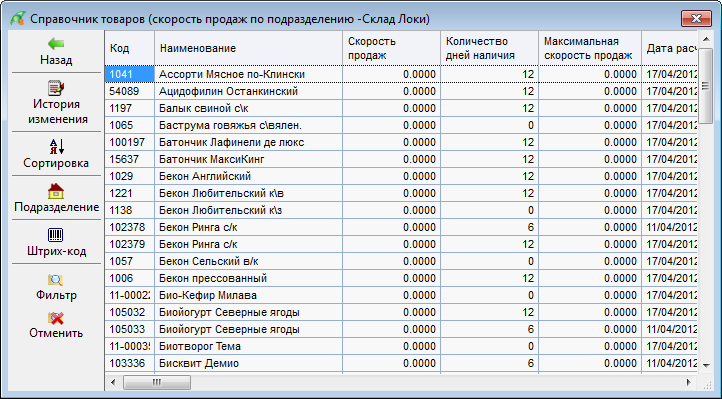Open История изменения notepad icon
The height and width of the screenshot is (399, 722).
[56, 88]
